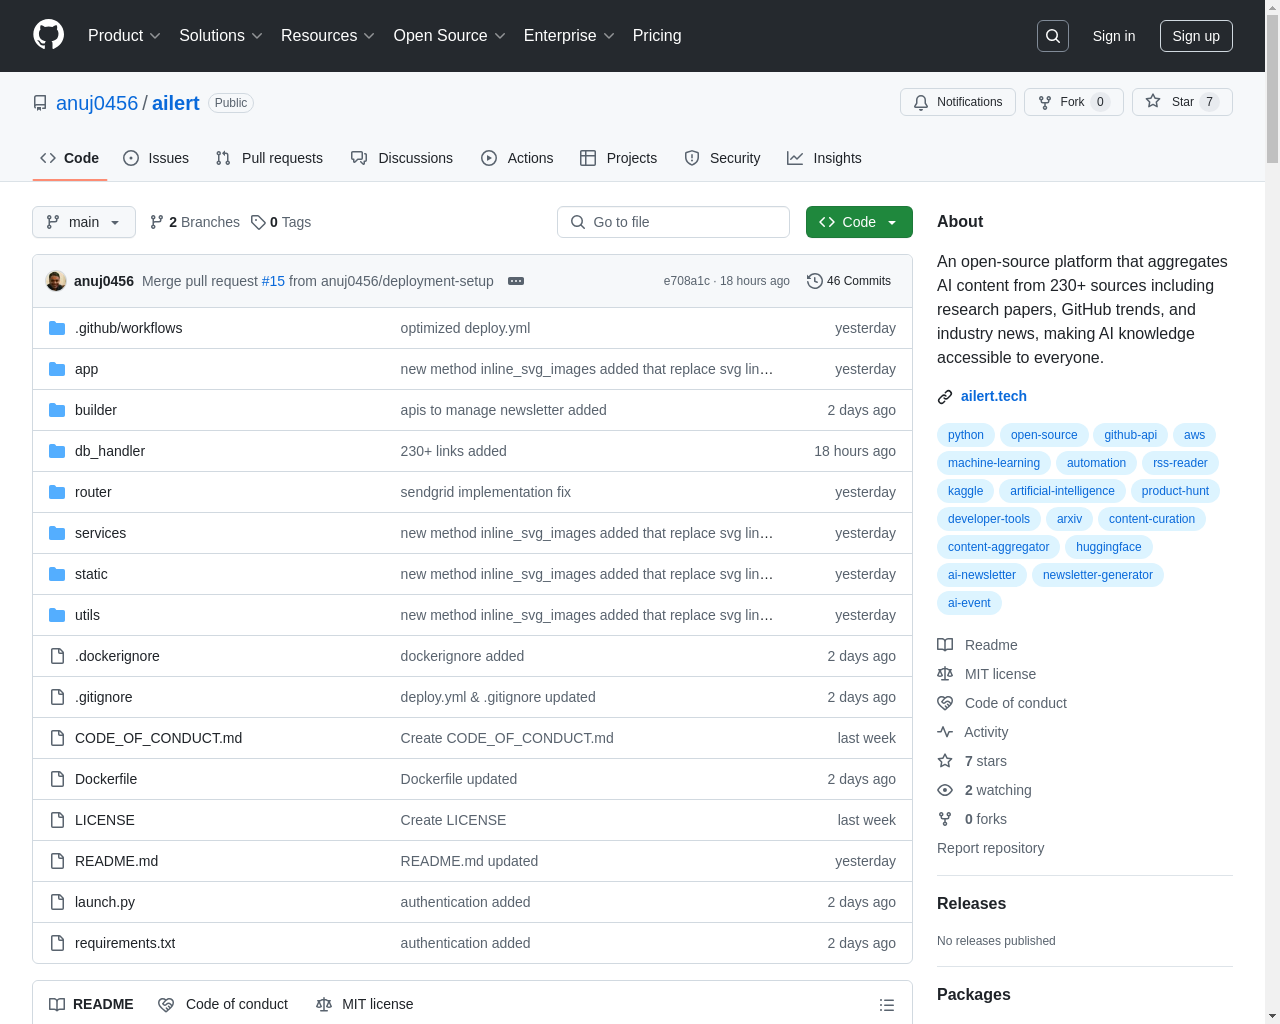Click the bell icon in Notifications button

pos(921,102)
